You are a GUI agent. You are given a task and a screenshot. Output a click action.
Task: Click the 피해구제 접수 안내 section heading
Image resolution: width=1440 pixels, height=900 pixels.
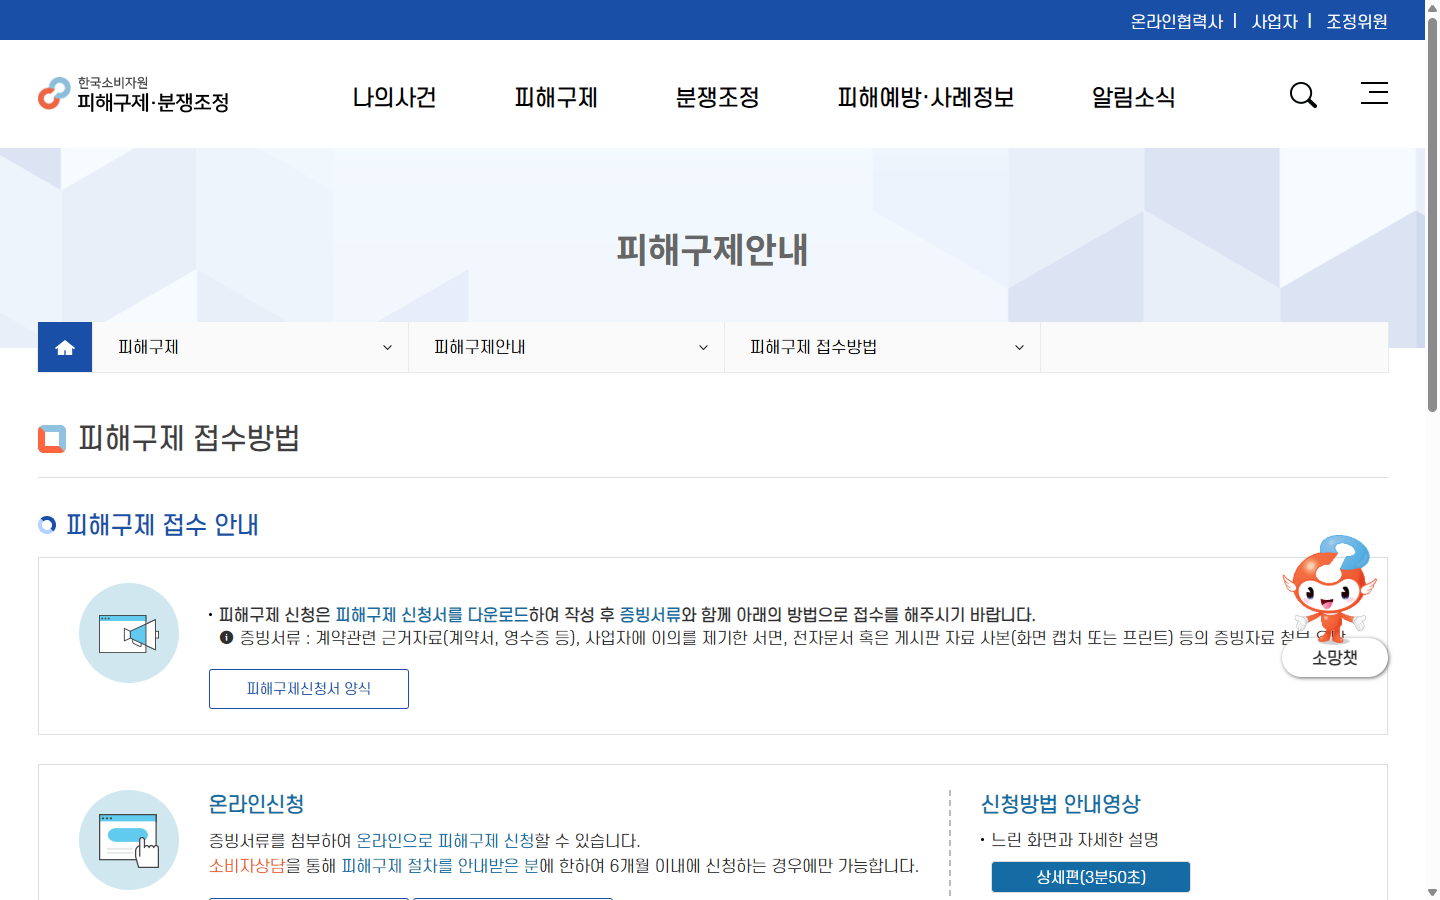[163, 525]
